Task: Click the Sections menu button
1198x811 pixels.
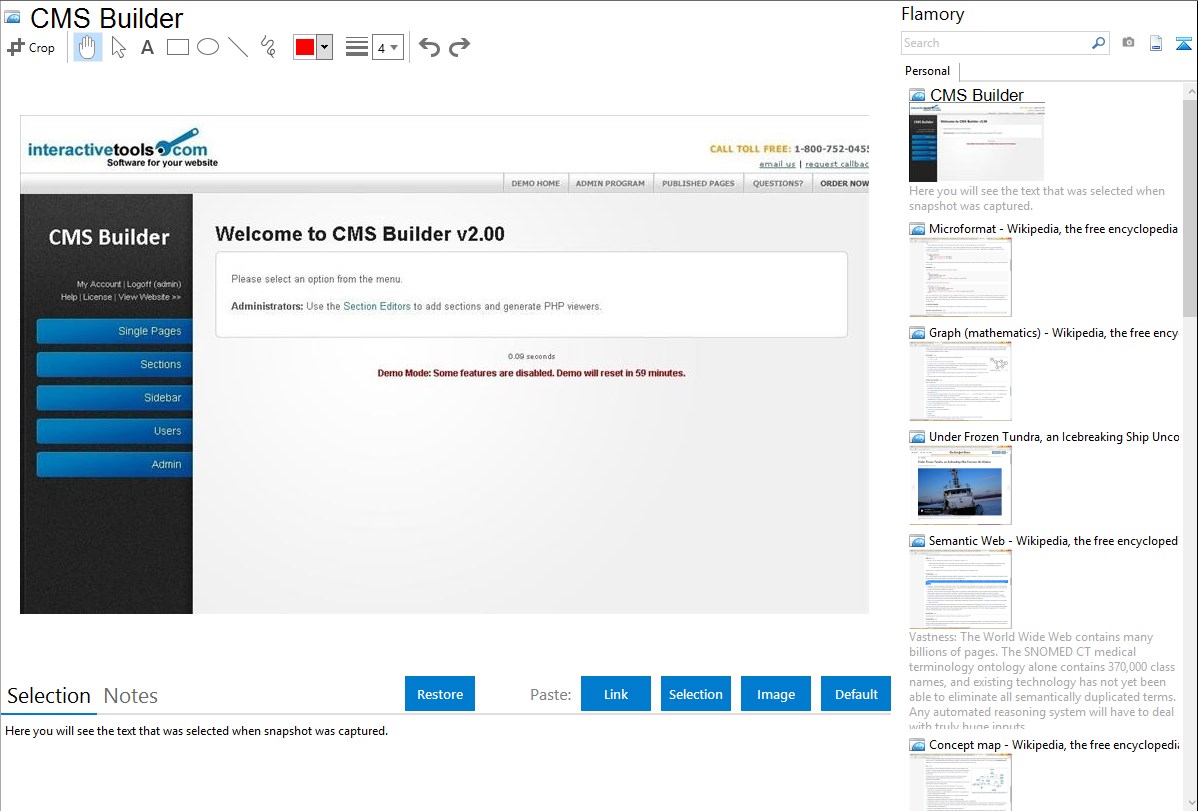Action: pos(115,365)
